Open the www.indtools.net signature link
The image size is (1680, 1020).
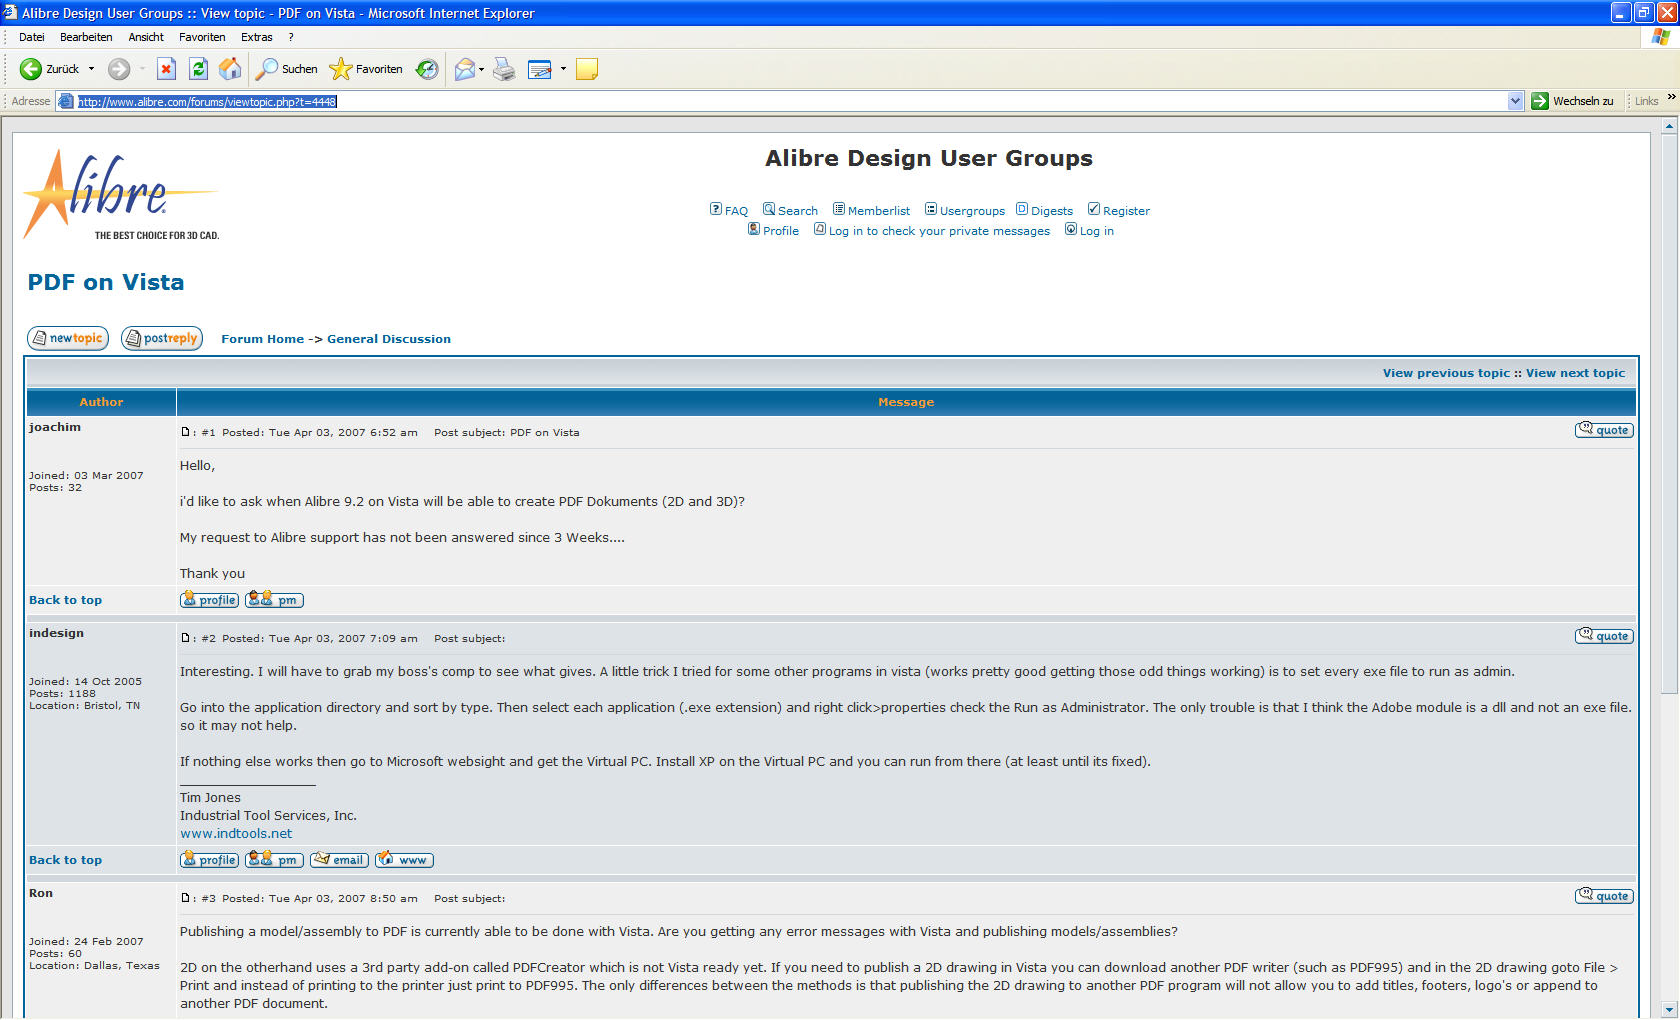tap(236, 833)
